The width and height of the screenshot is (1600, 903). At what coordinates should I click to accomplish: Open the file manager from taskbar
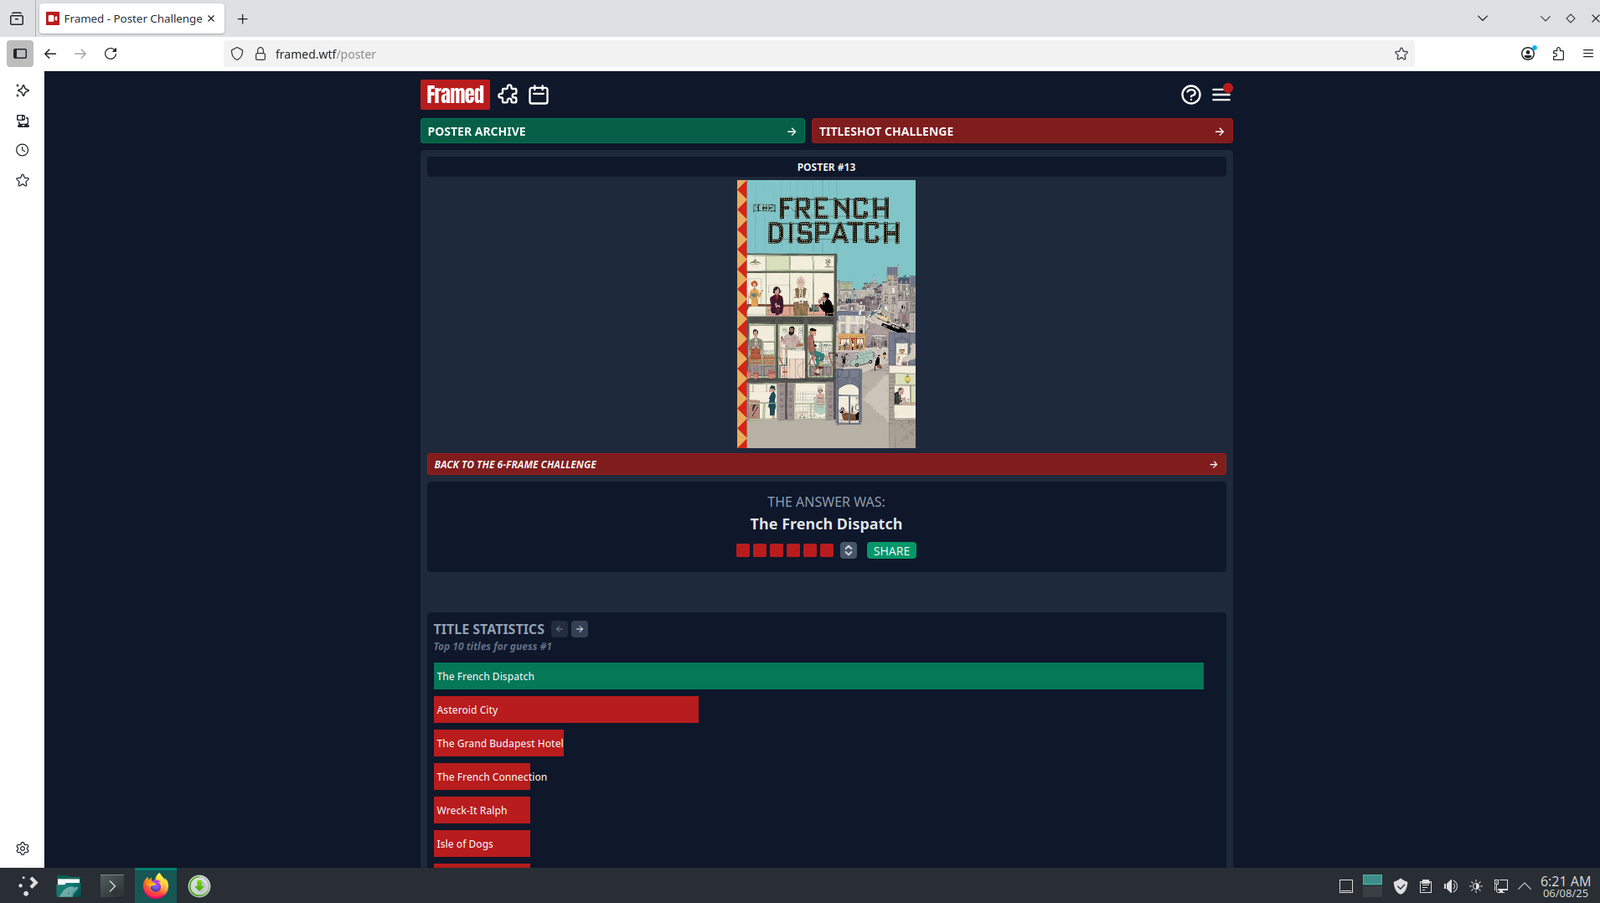(68, 885)
